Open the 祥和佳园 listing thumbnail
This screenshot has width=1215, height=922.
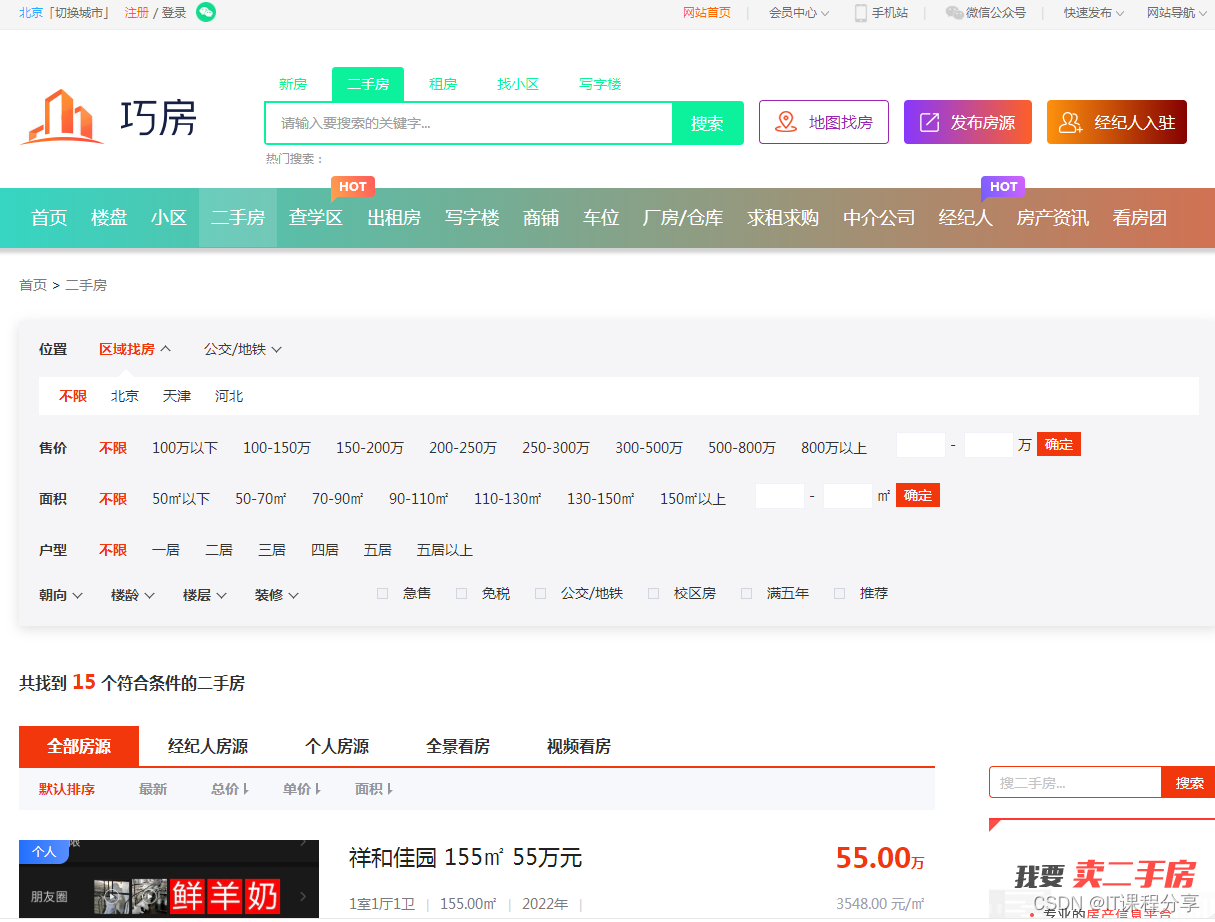tap(169, 879)
